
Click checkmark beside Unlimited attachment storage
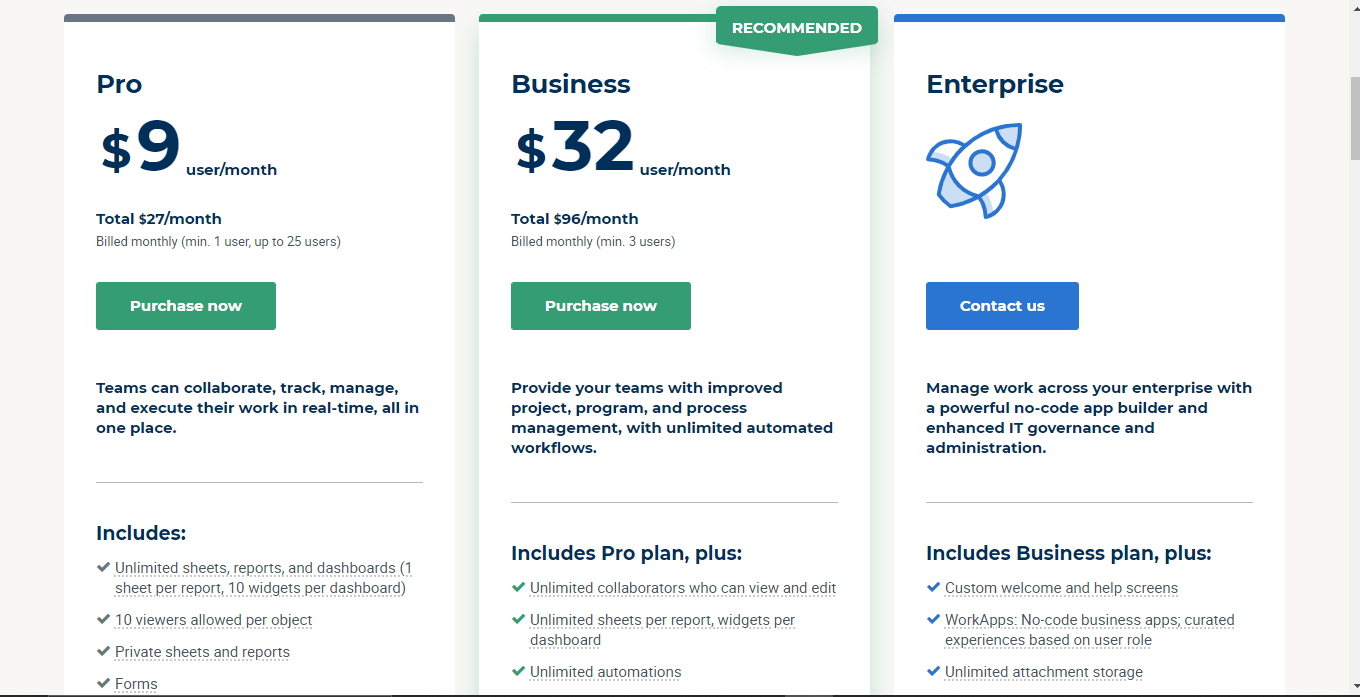pyautogui.click(x=933, y=671)
